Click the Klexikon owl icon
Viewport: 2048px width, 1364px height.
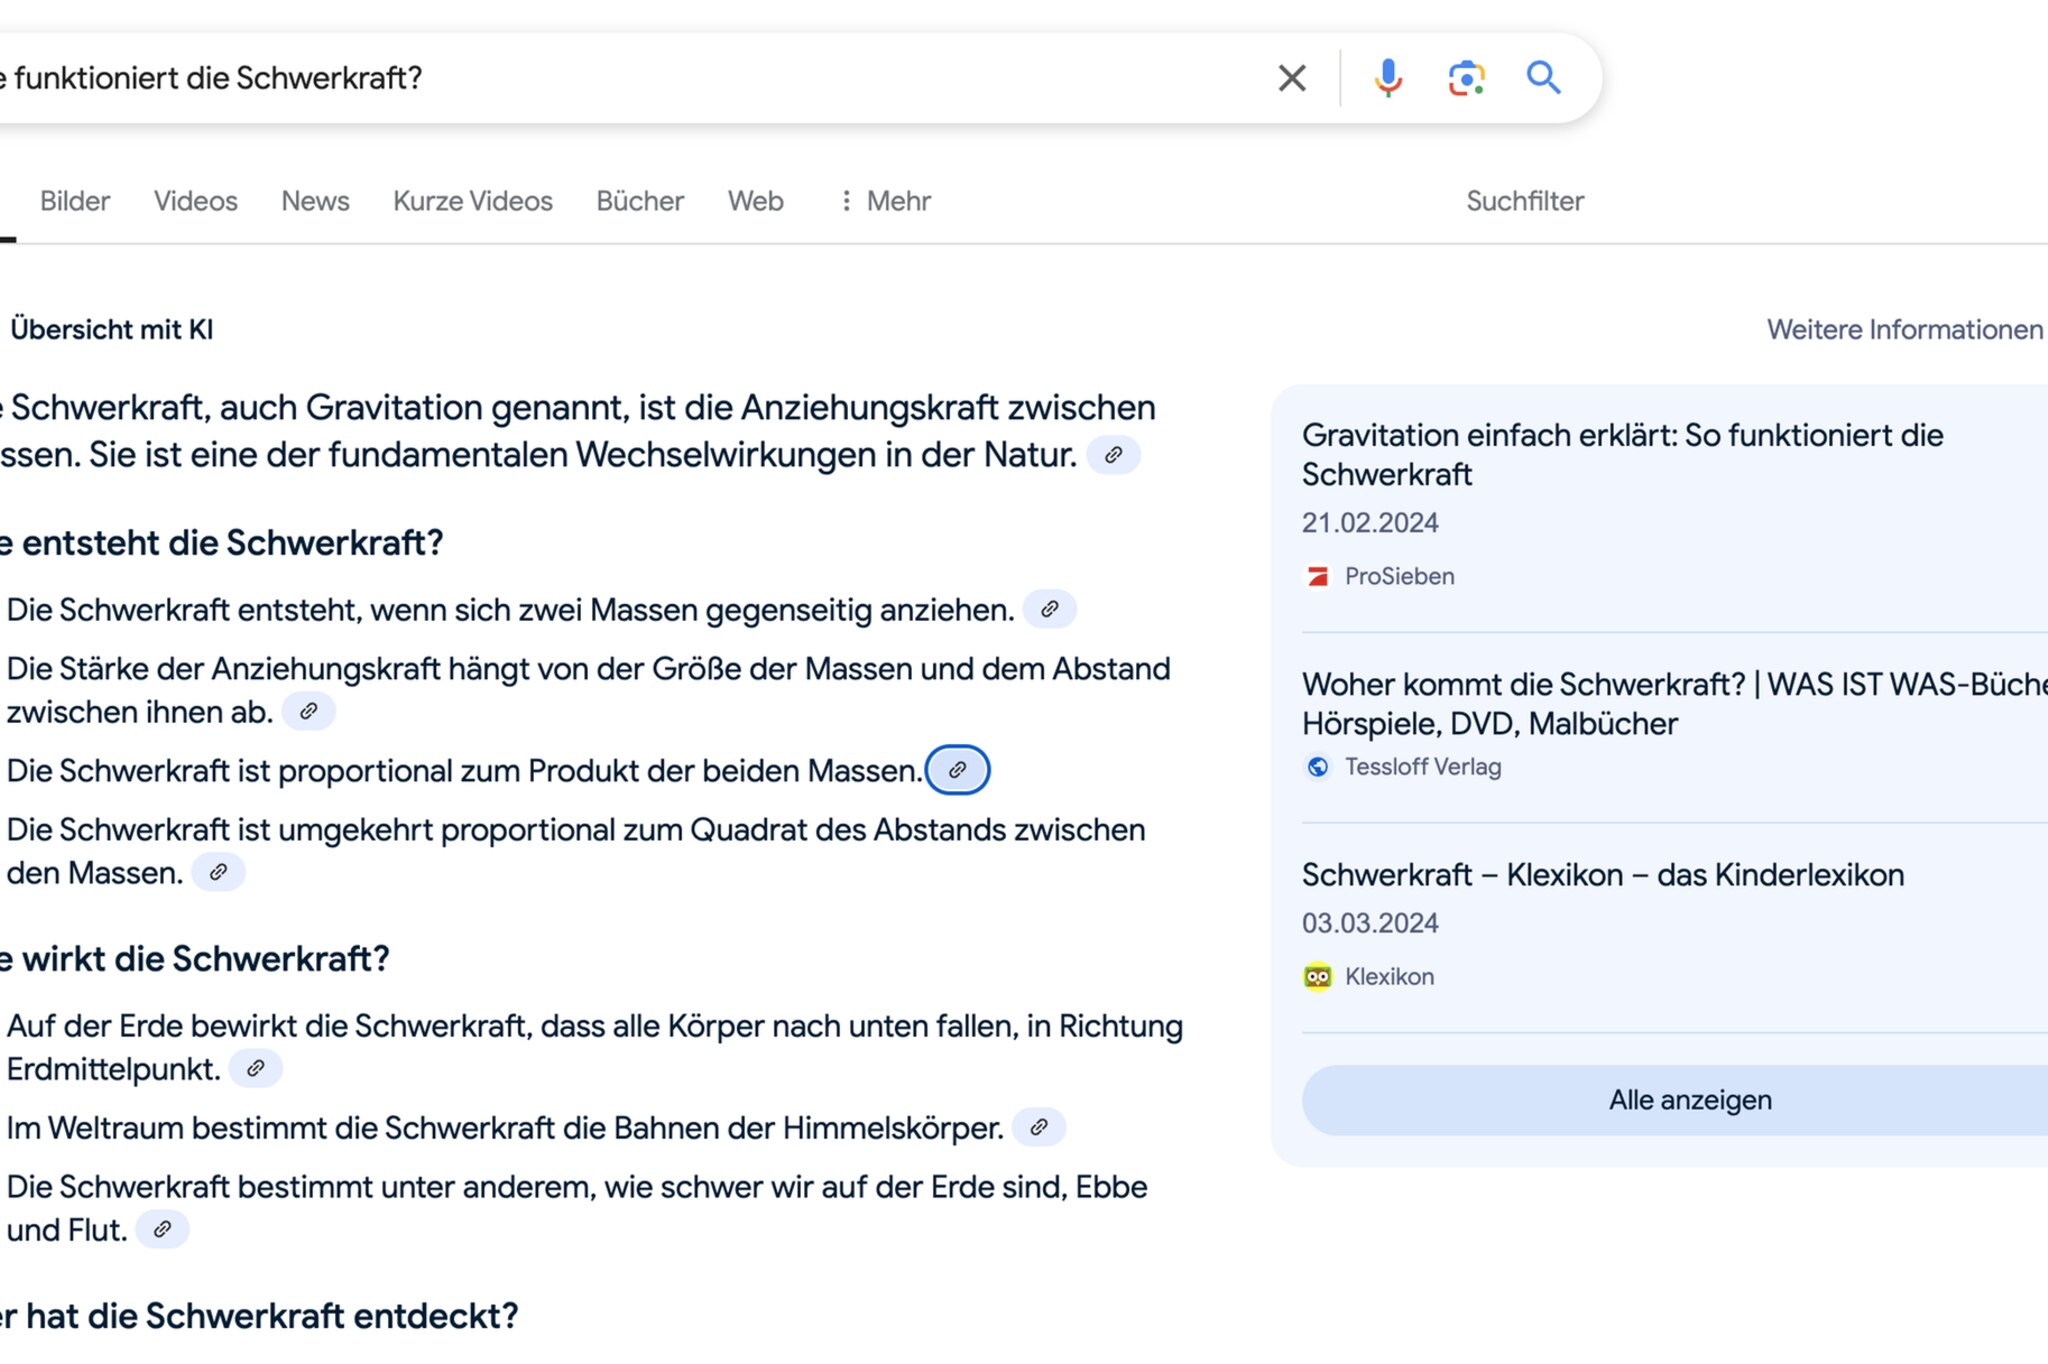coord(1318,976)
